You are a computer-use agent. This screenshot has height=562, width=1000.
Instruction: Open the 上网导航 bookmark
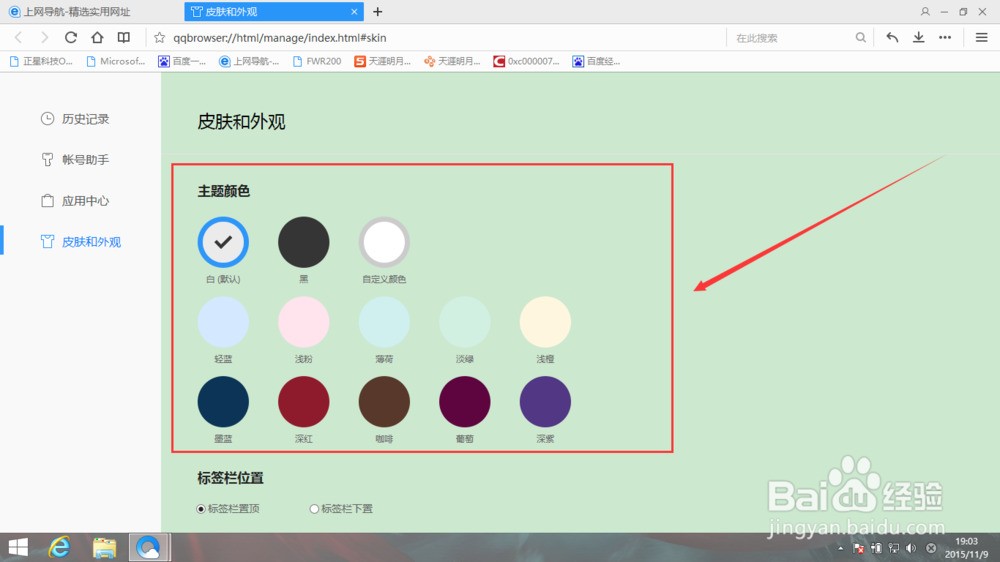coord(249,61)
